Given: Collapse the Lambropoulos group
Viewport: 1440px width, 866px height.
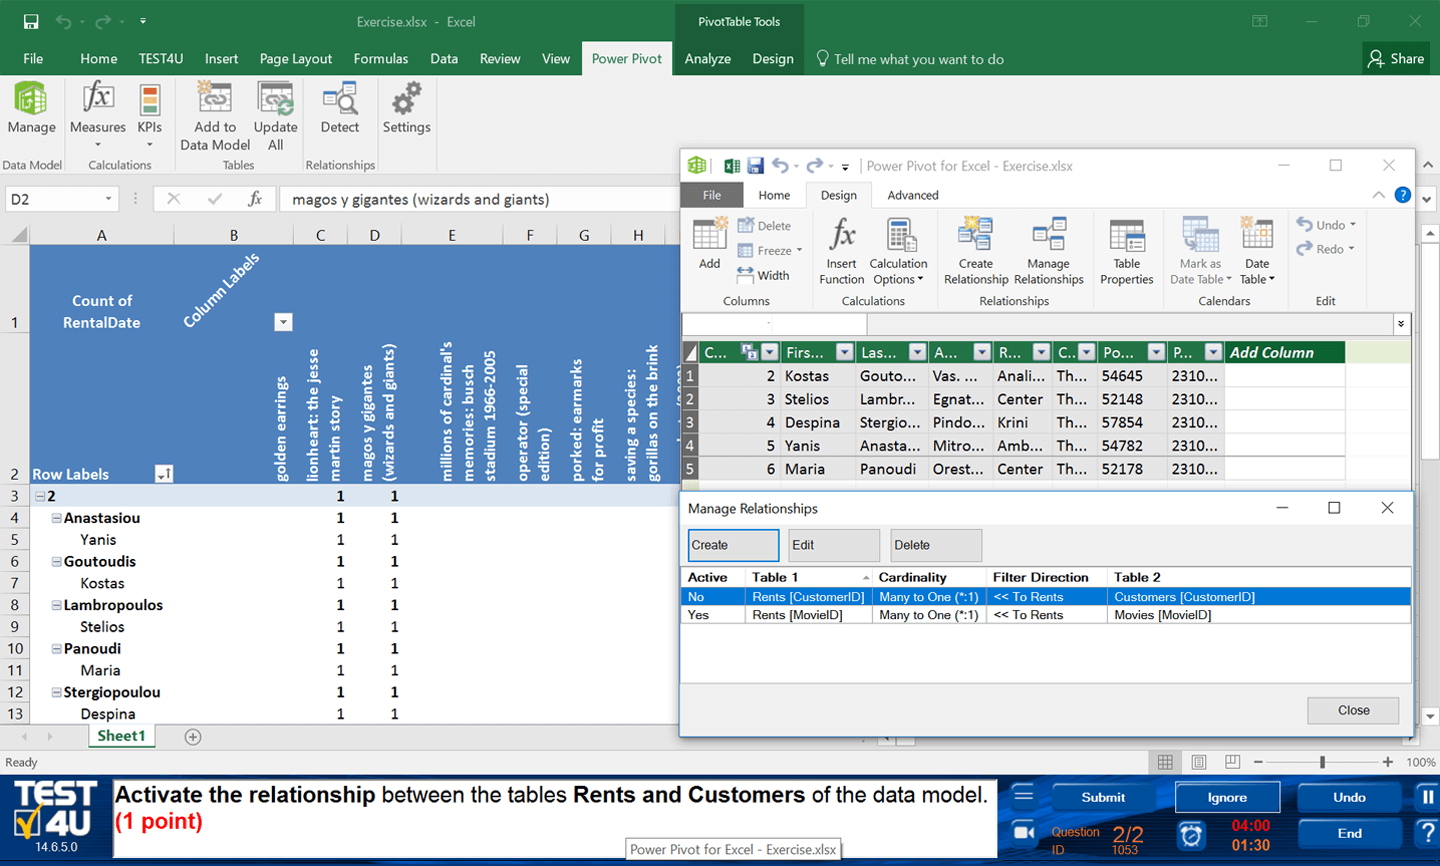Looking at the screenshot, I should click(57, 605).
